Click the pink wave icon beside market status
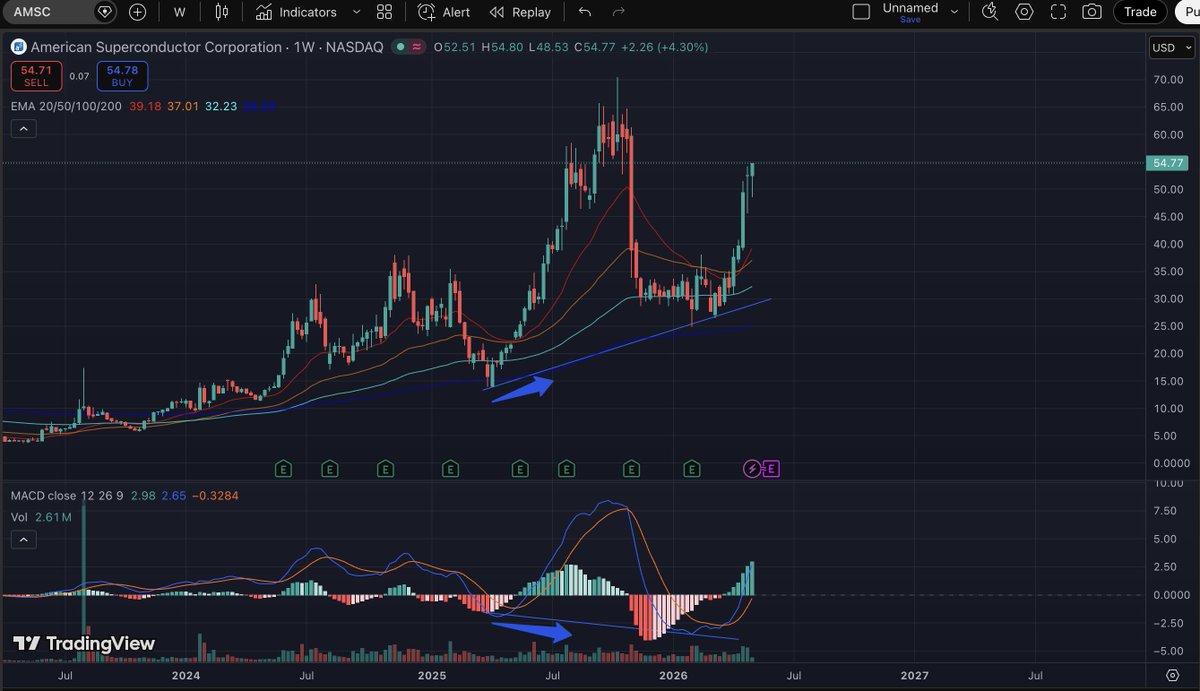Image resolution: width=1200 pixels, height=691 pixels. tap(415, 47)
